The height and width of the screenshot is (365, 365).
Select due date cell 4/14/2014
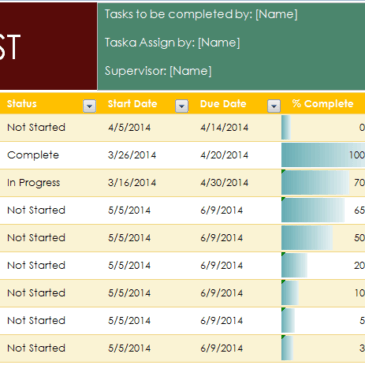(235, 128)
